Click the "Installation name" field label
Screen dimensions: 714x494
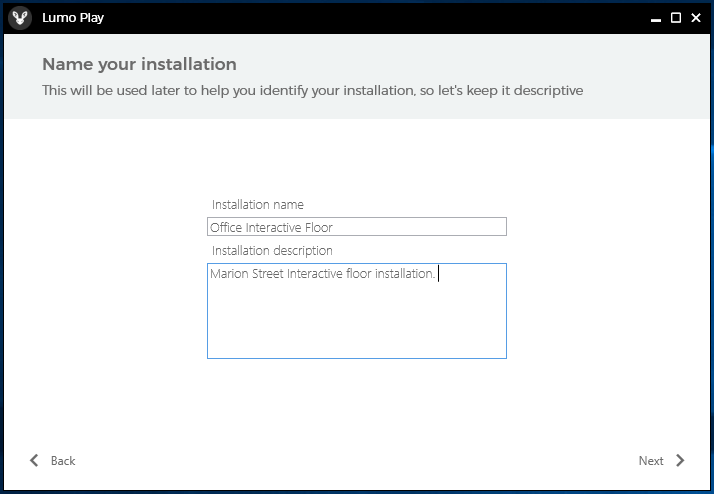(x=258, y=205)
